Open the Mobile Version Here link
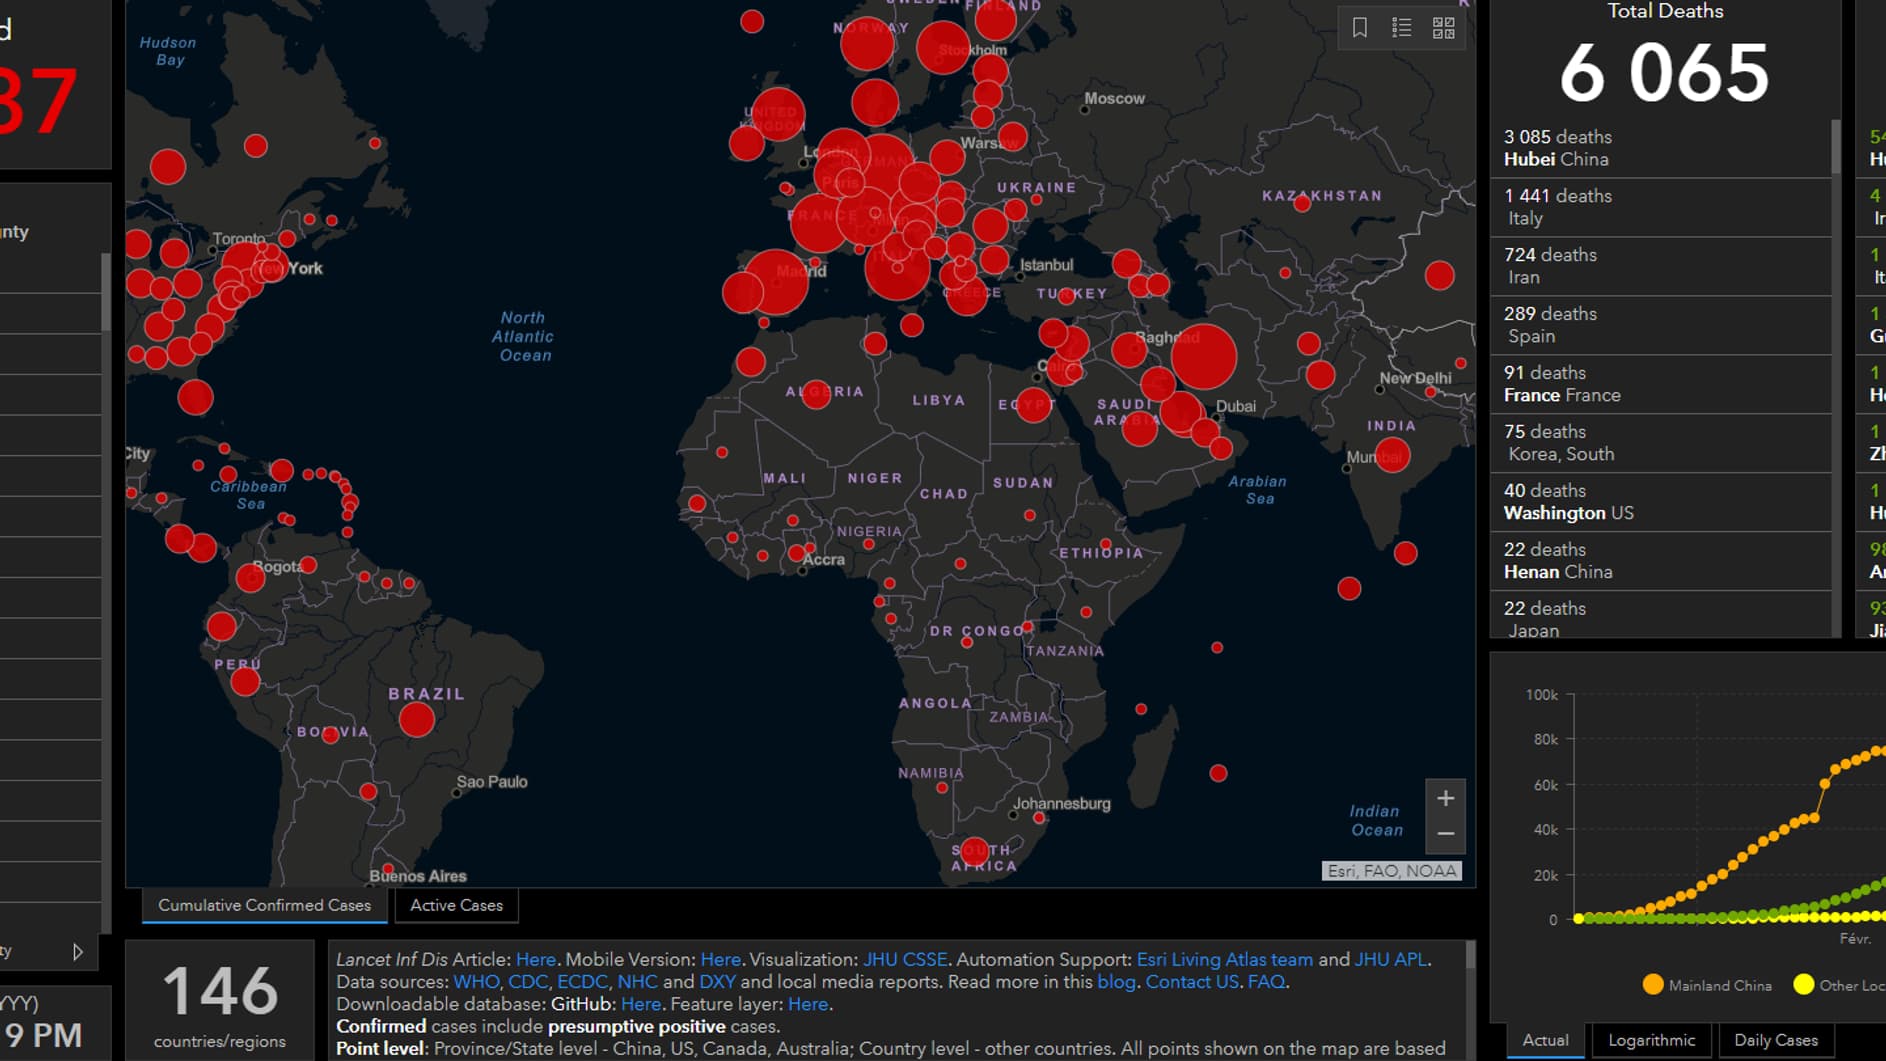The width and height of the screenshot is (1886, 1061). point(720,959)
